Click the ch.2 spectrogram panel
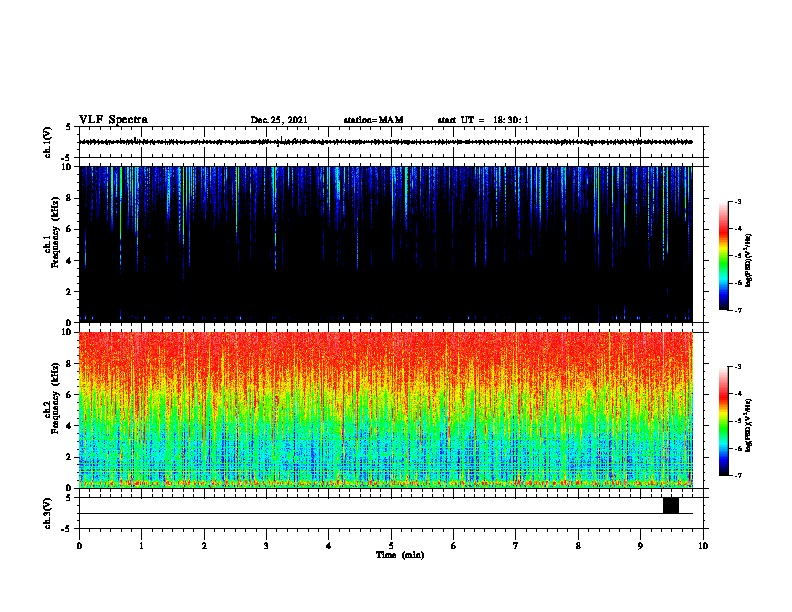792x612 pixels. coord(386,410)
